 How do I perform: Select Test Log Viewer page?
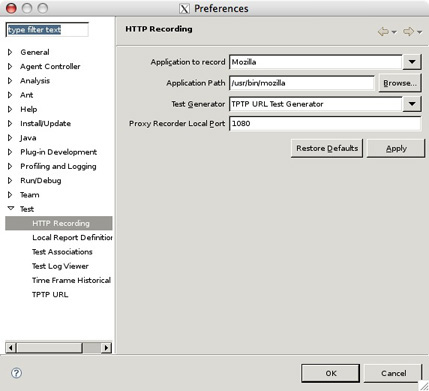point(60,266)
